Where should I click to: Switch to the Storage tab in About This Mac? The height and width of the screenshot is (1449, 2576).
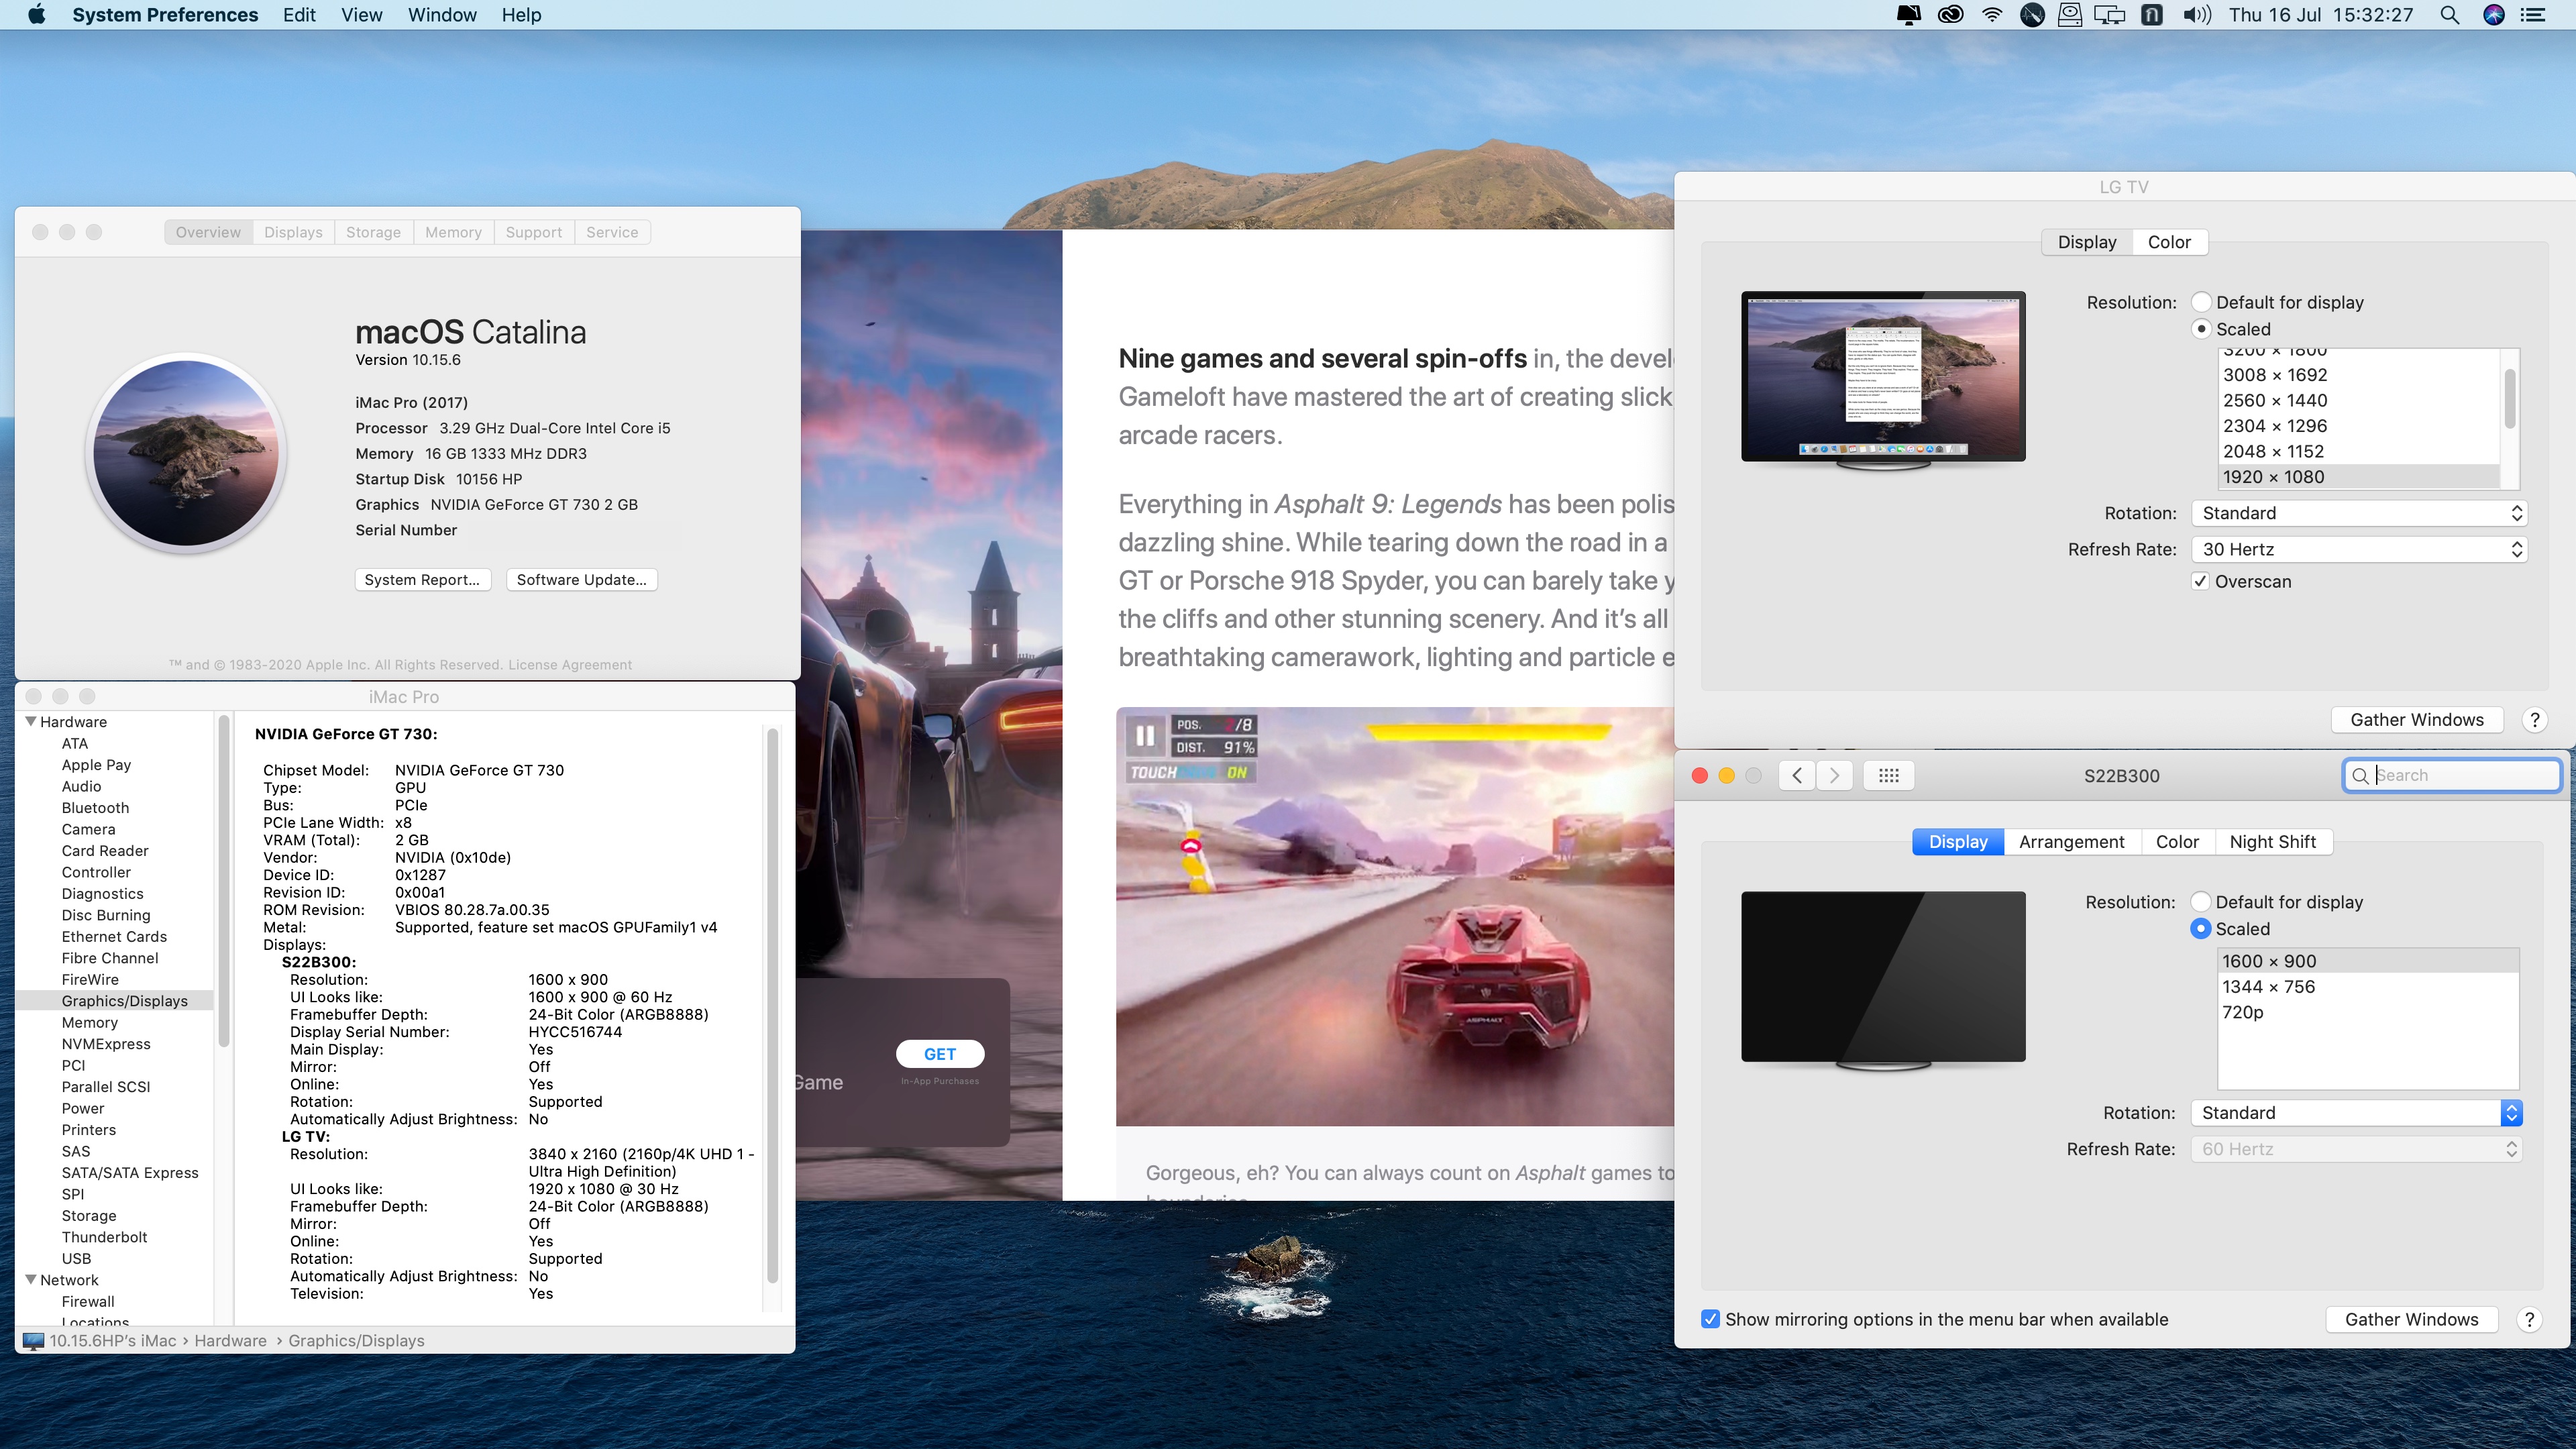point(373,232)
